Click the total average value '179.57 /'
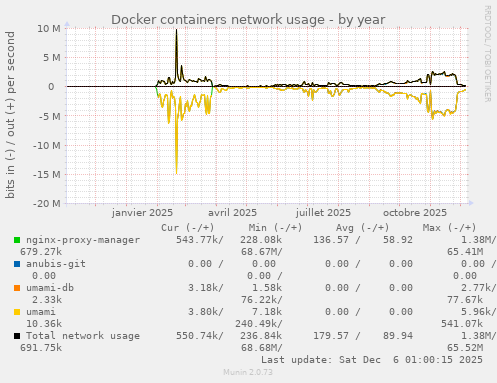The width and height of the screenshot is (497, 383). point(336,336)
